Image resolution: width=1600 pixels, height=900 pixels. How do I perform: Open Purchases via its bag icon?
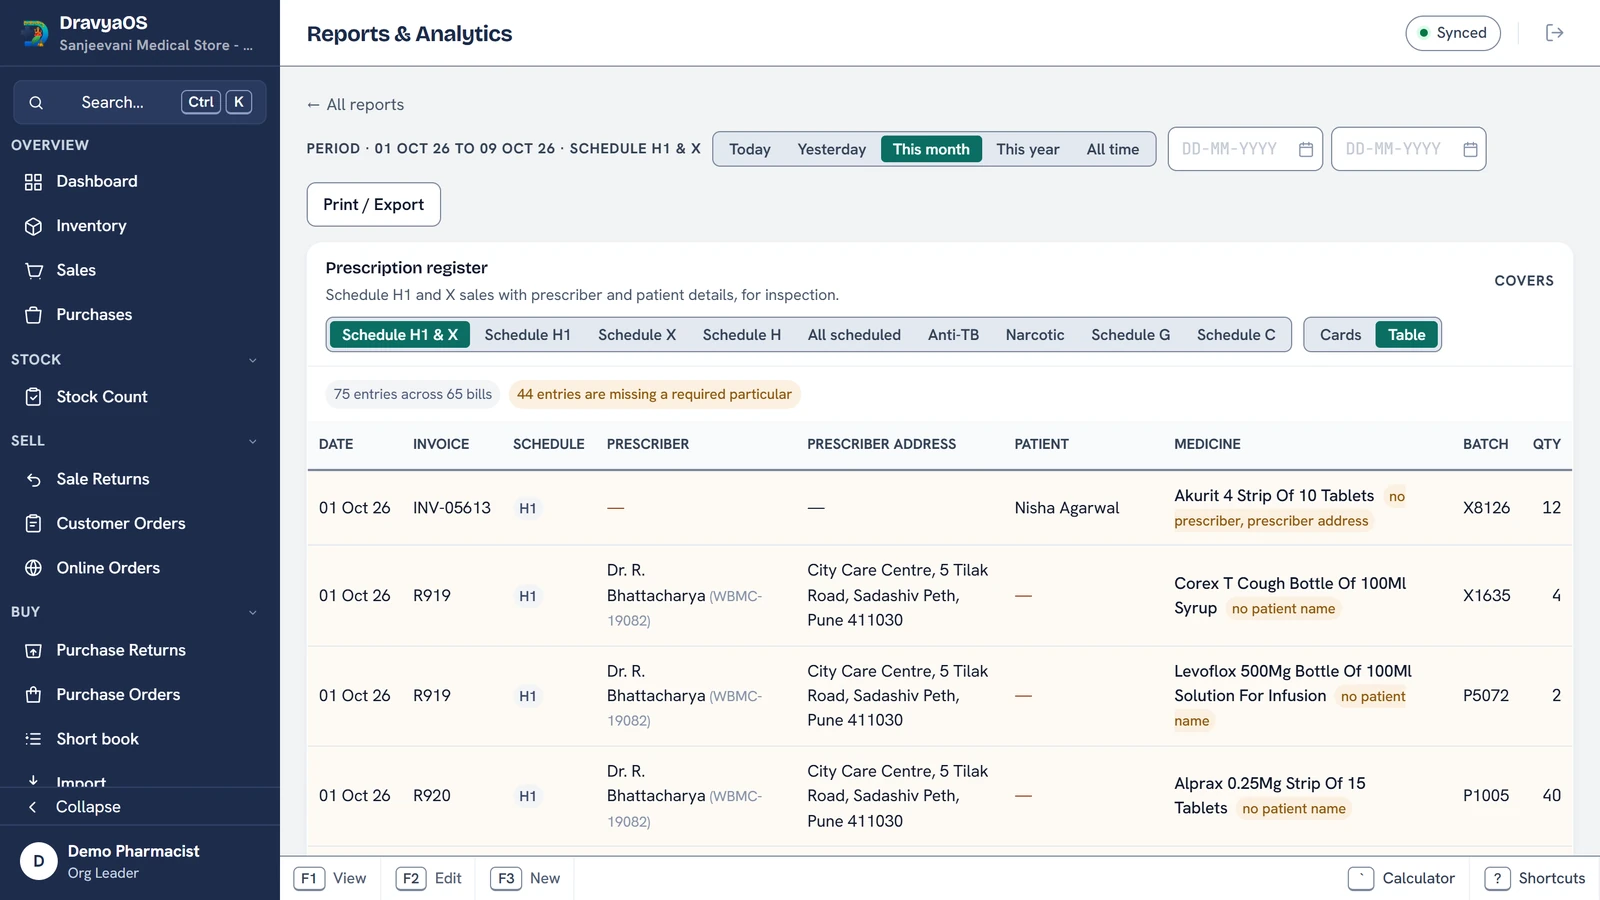tap(33, 315)
